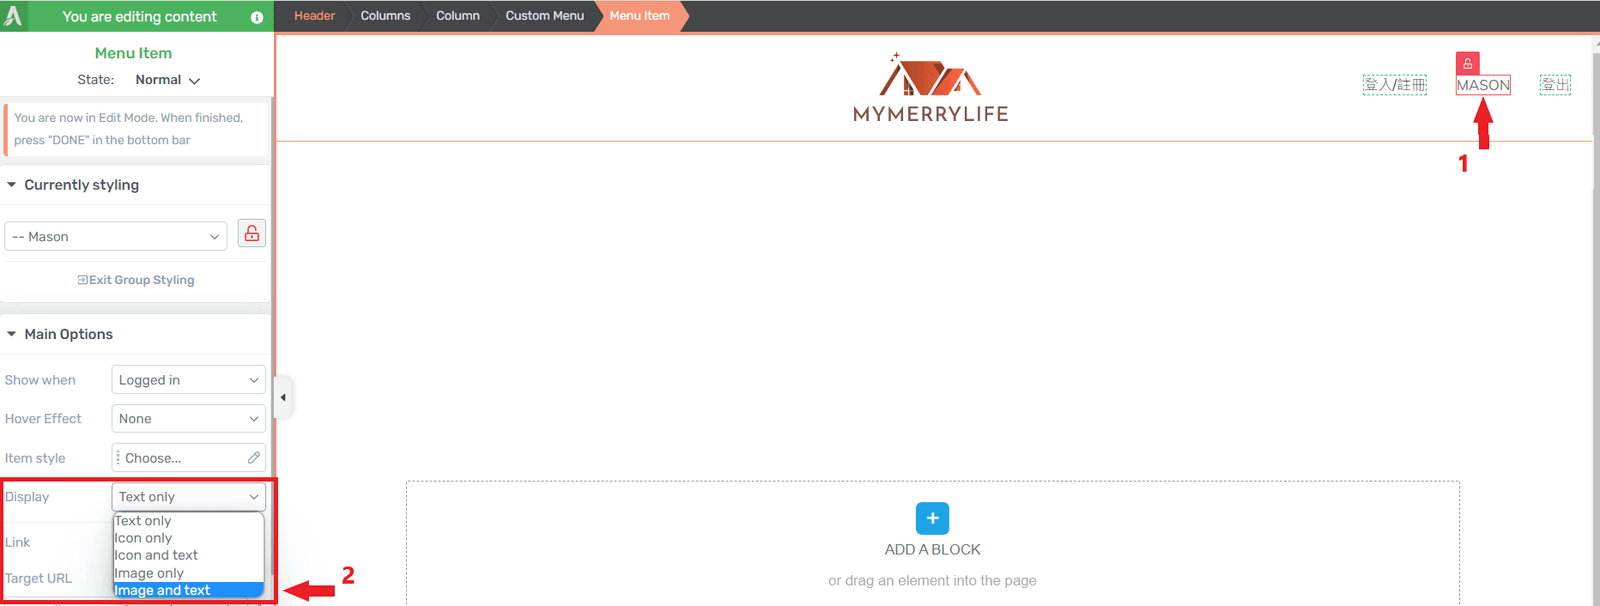
Task: Click the lock badge above MASON menu item
Action: [1467, 63]
